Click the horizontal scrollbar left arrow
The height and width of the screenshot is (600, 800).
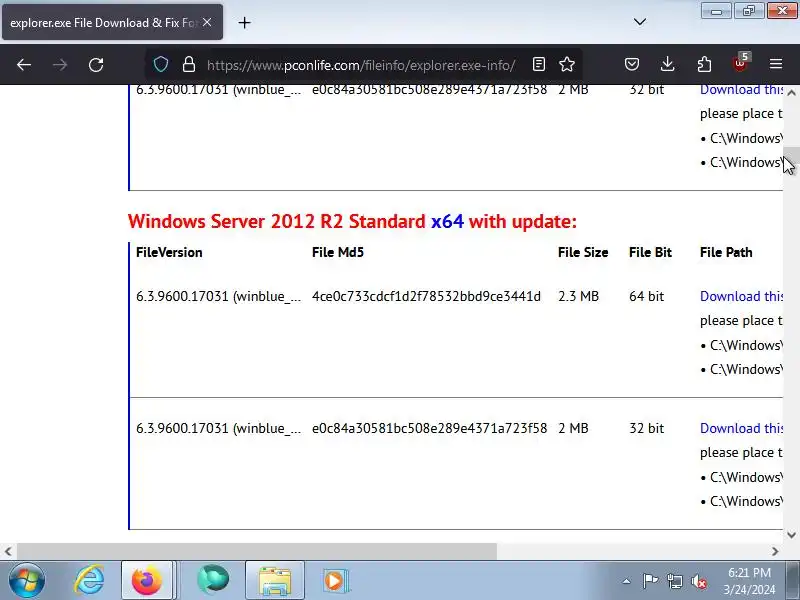coord(8,552)
